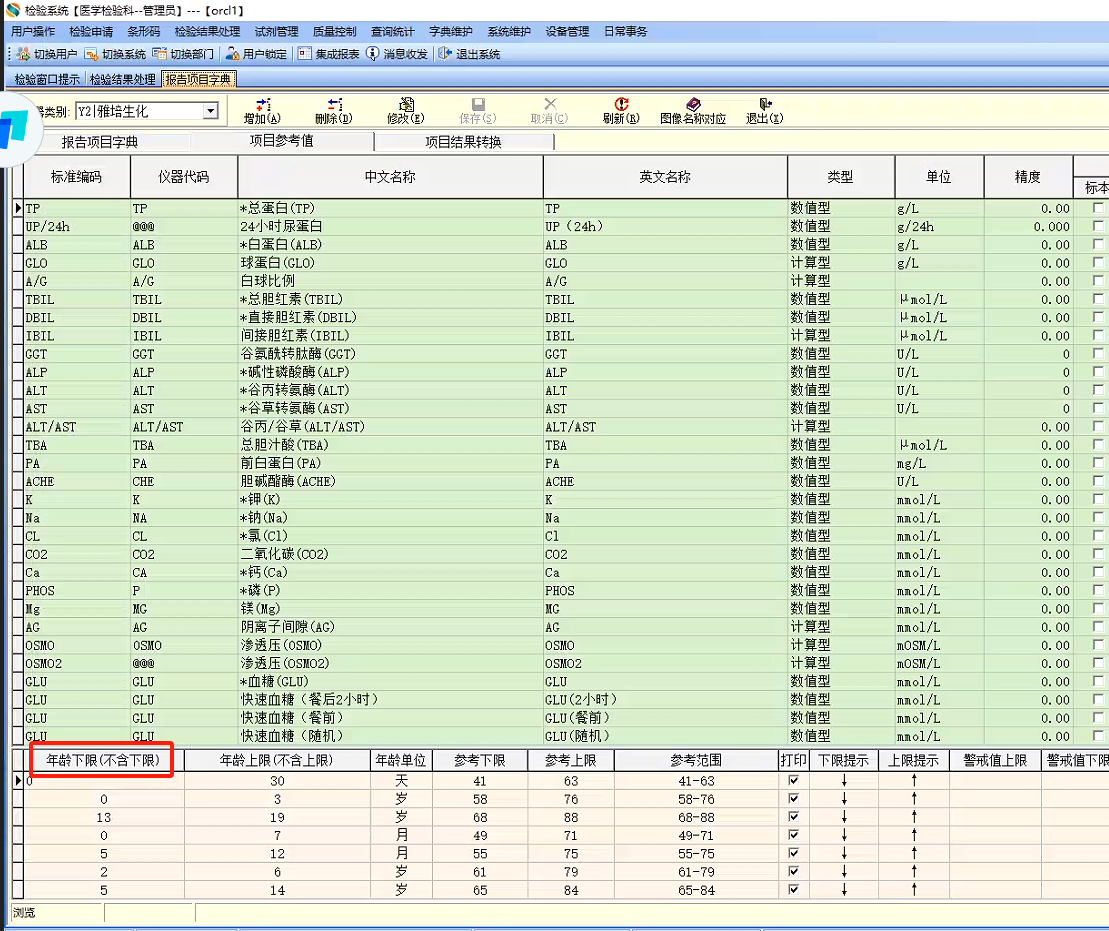
Task: Toggle 打印 checkbox for range 68-88
Action: (794, 817)
